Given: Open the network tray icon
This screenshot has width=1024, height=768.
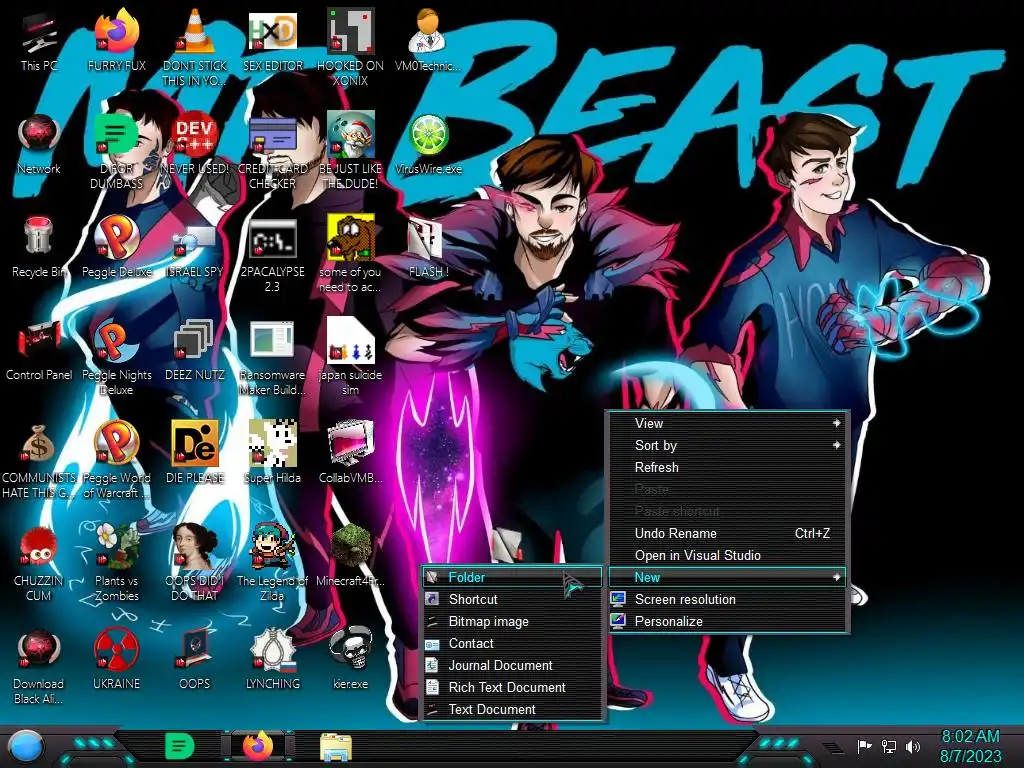Looking at the screenshot, I should [889, 746].
